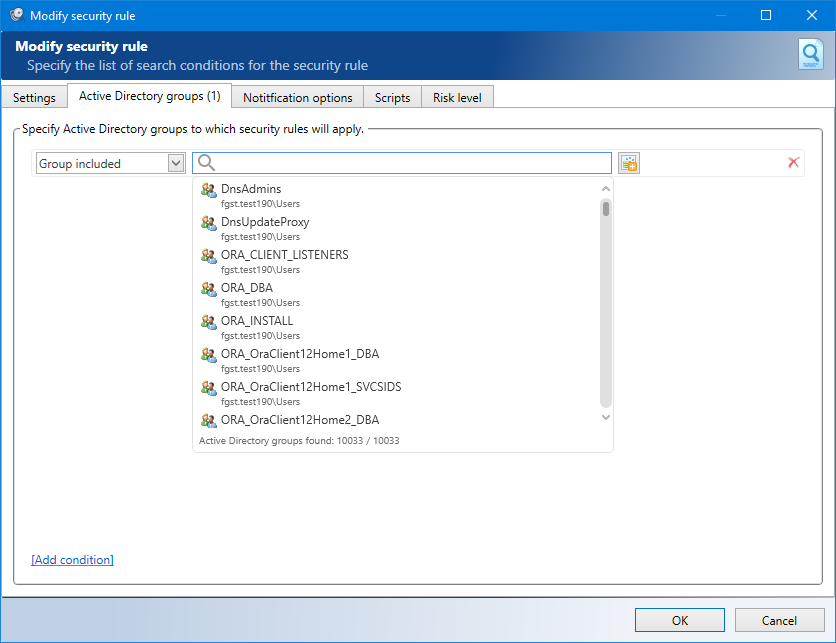The image size is (836, 643).
Task: Click the [Add condition] link
Action: [x=73, y=560]
